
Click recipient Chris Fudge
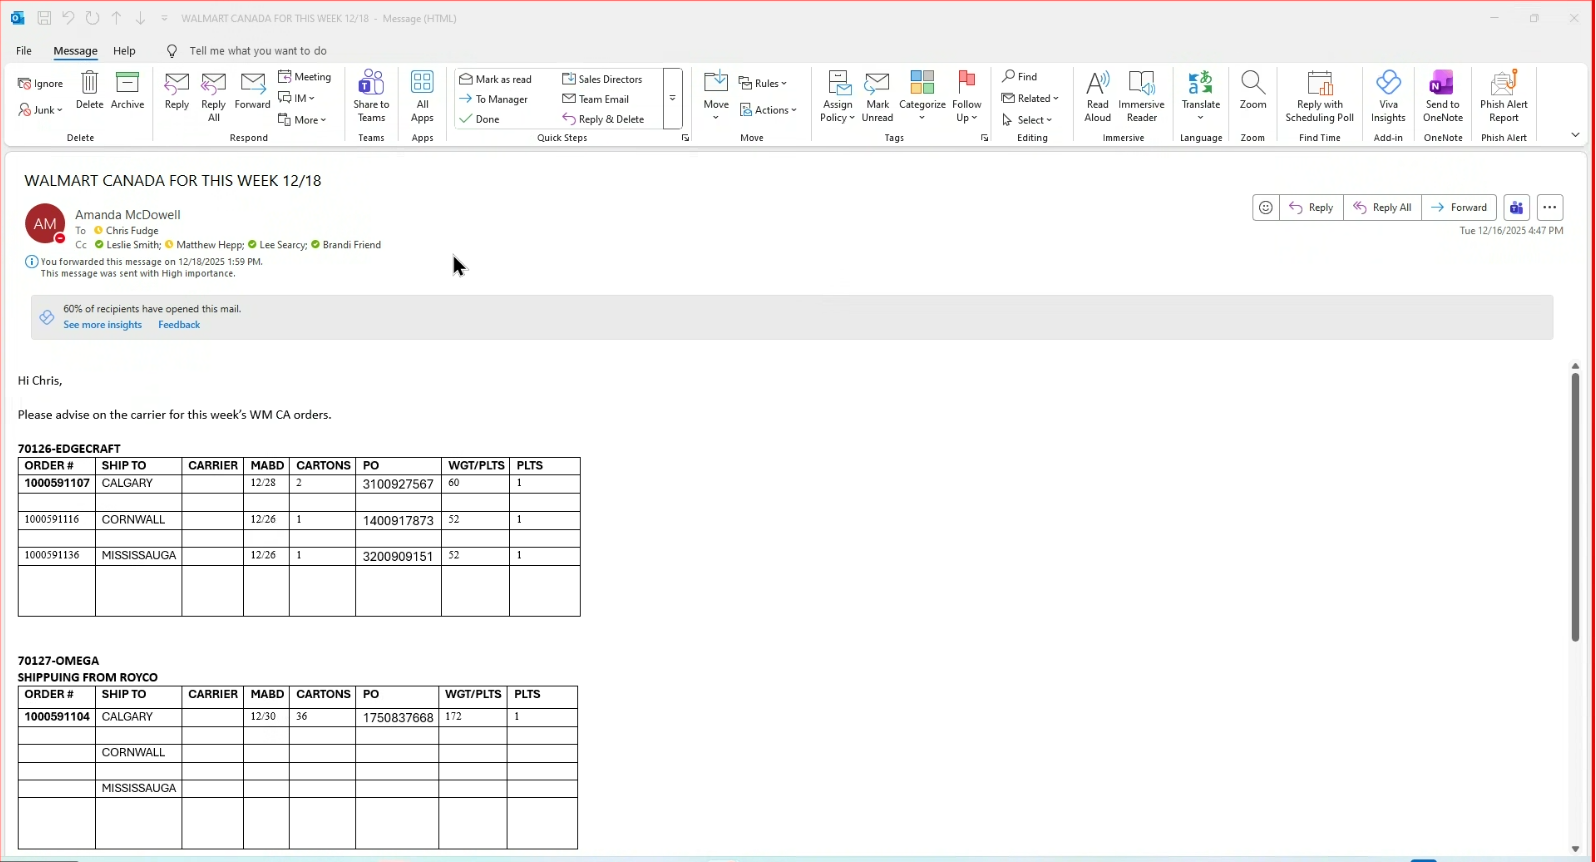132,231
